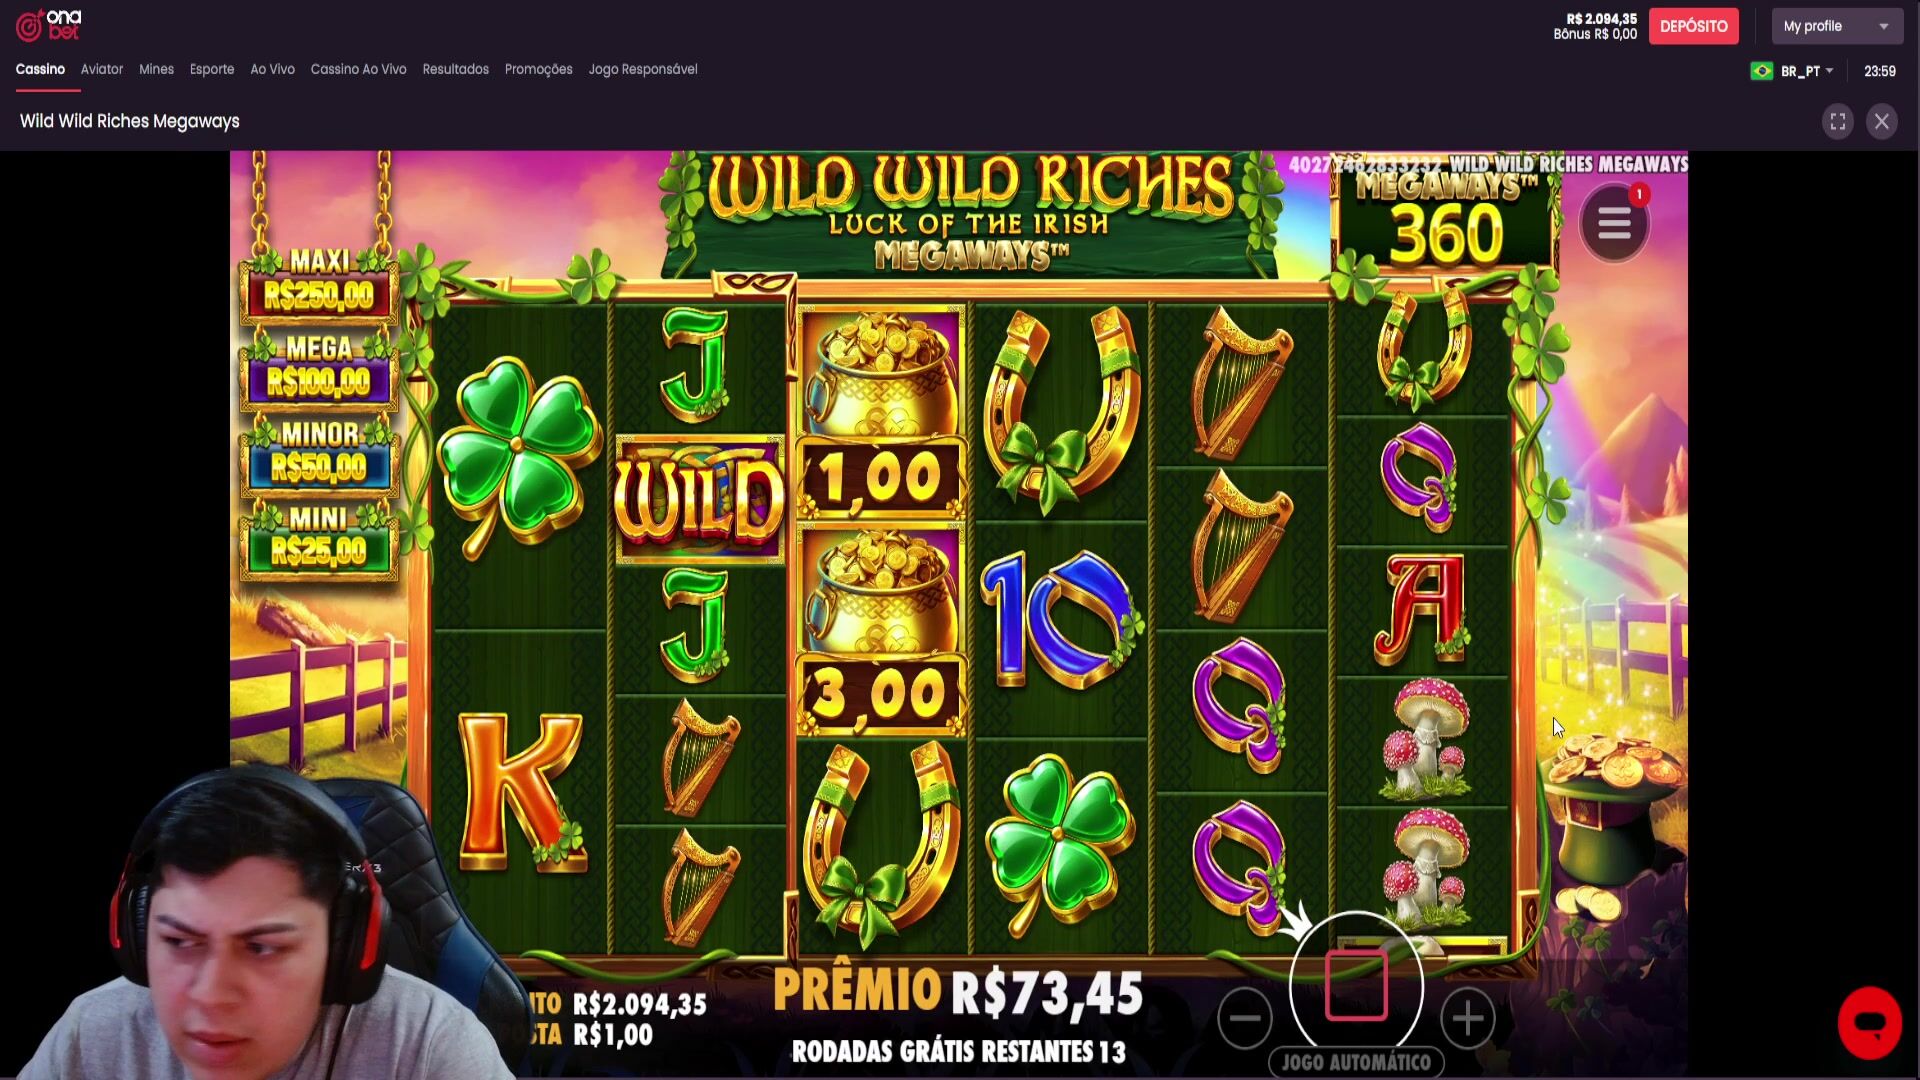Open the BR_PT language dropdown arrow
This screenshot has width=1920, height=1080.
click(1829, 71)
